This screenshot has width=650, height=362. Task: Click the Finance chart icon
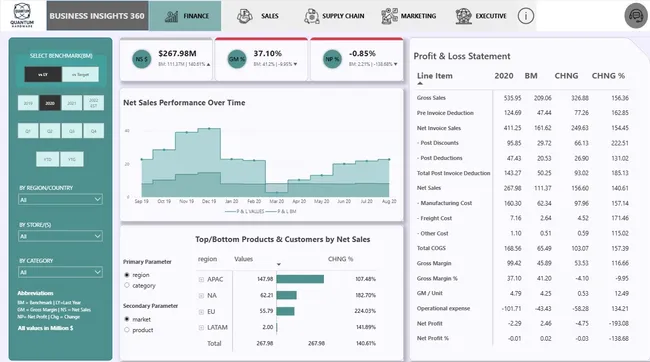click(x=171, y=16)
